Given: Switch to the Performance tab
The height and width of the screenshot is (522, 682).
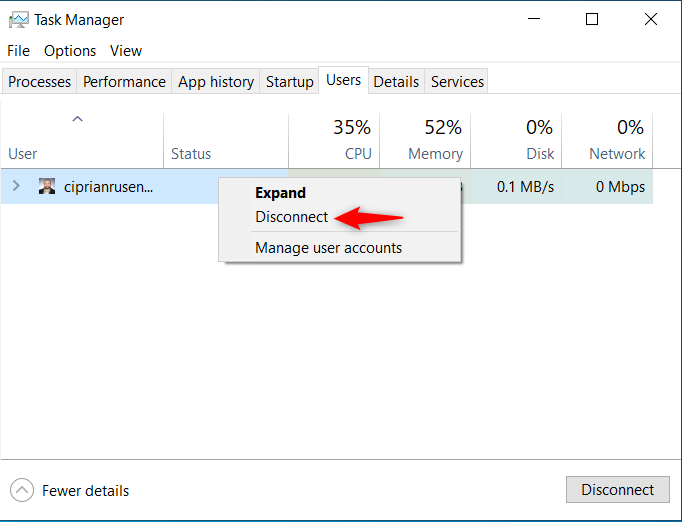Looking at the screenshot, I should pyautogui.click(x=124, y=81).
